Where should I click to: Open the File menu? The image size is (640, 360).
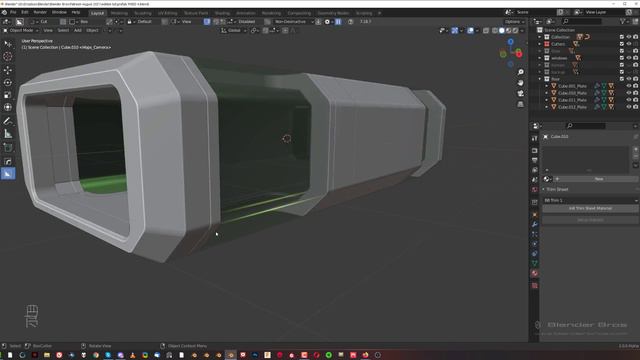pyautogui.click(x=13, y=12)
